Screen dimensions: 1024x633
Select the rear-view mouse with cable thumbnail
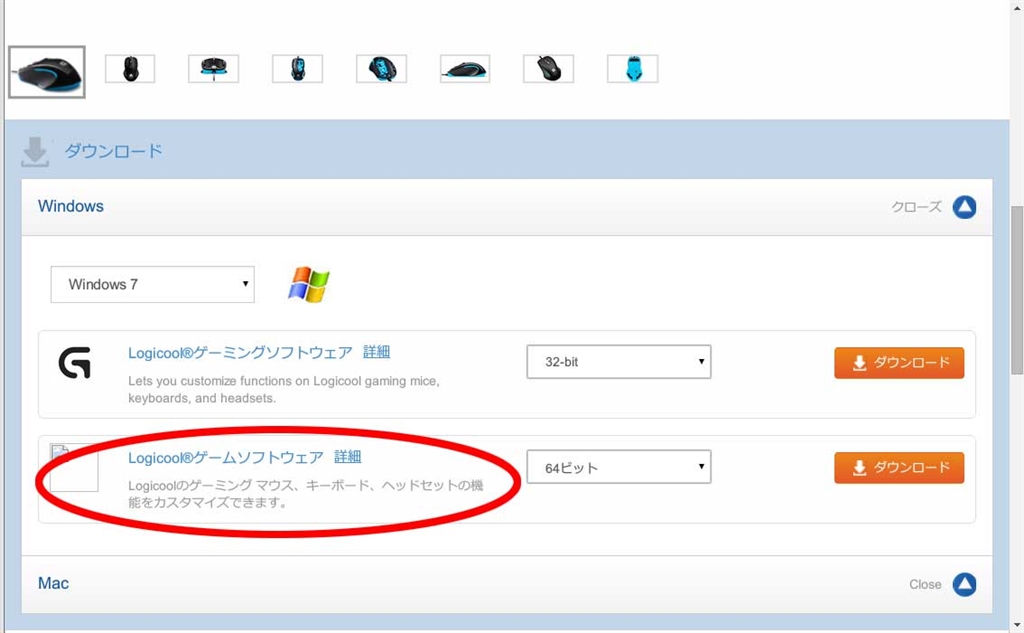[x=214, y=69]
